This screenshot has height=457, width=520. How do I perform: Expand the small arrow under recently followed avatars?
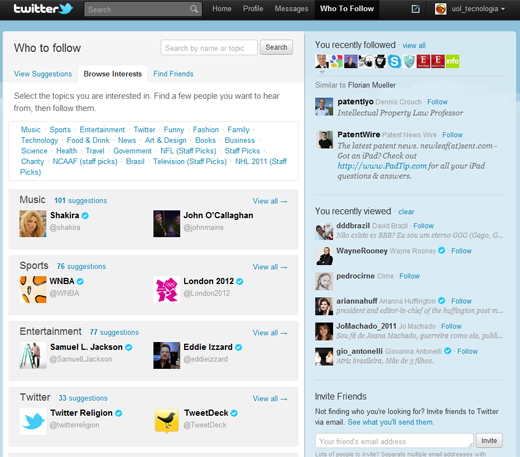tap(322, 72)
